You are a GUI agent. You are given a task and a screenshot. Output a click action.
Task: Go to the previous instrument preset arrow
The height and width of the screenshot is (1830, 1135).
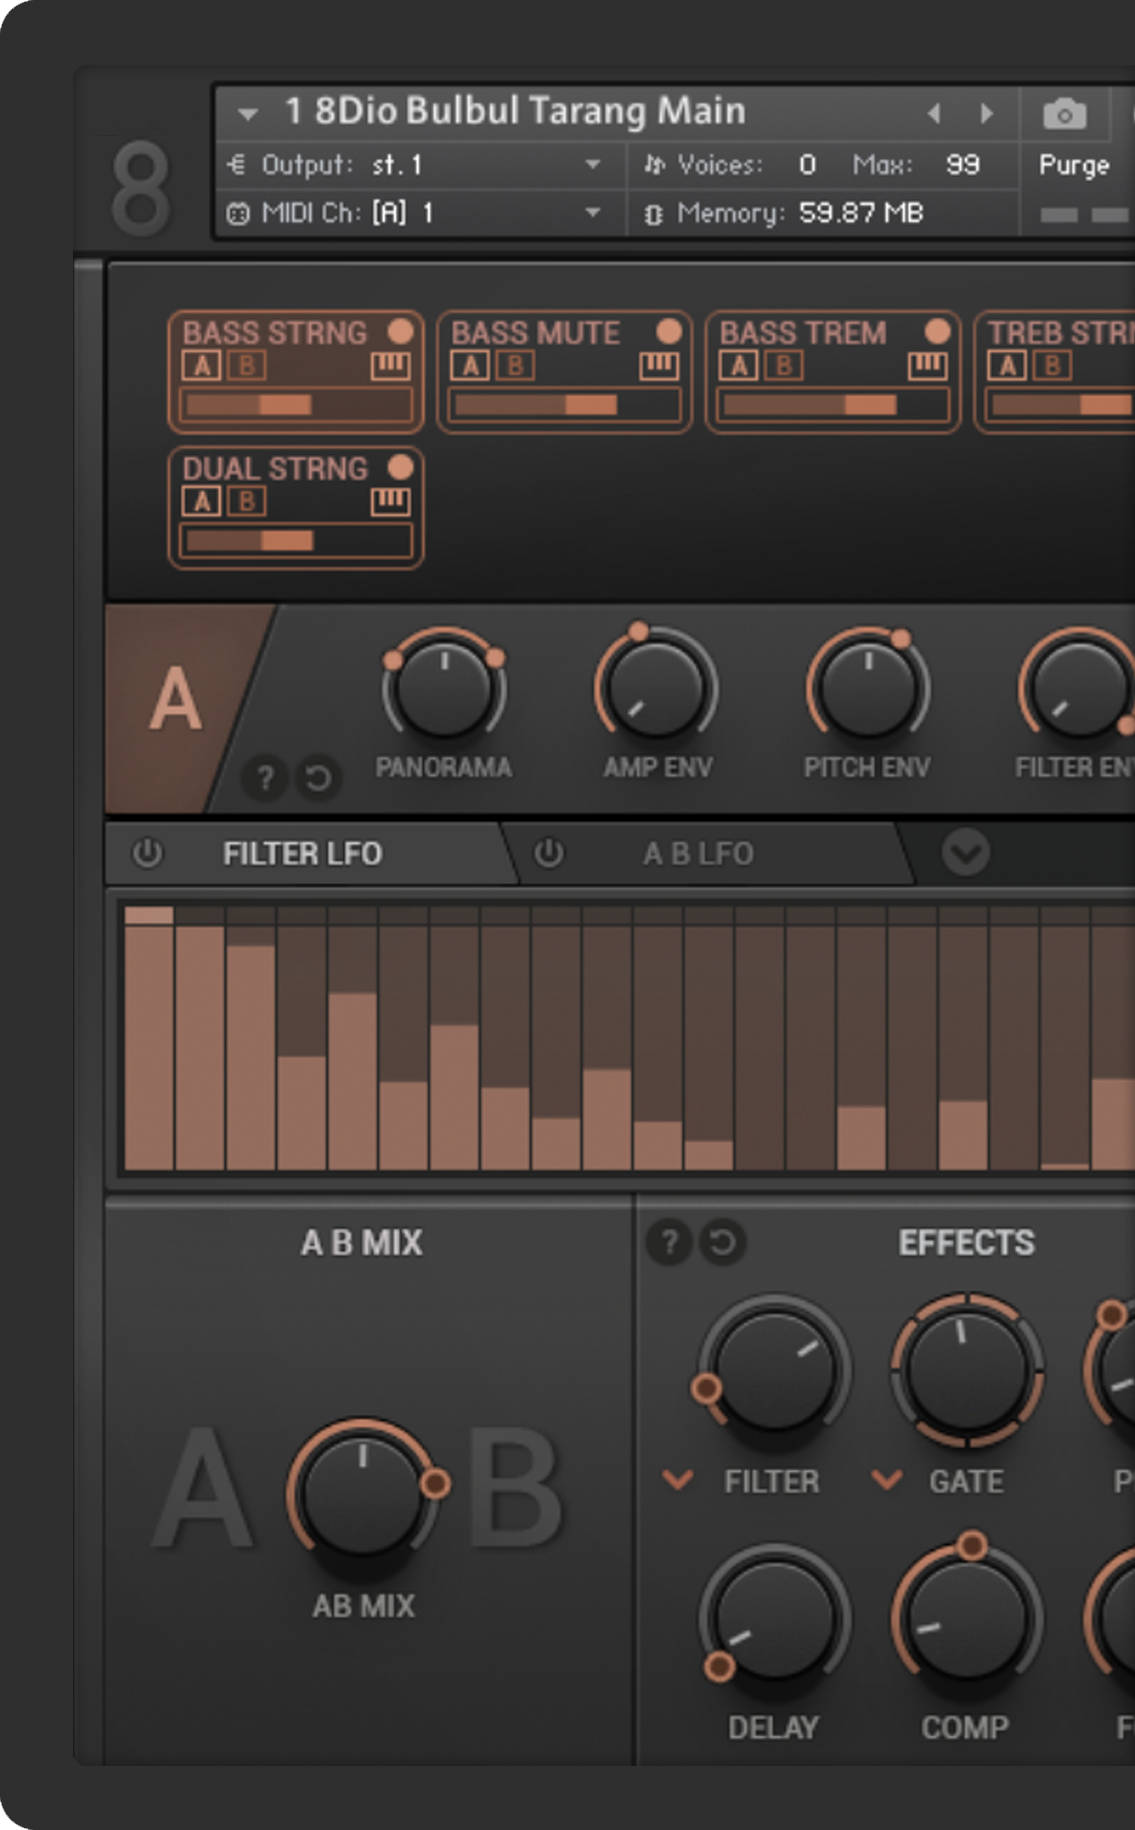(934, 113)
